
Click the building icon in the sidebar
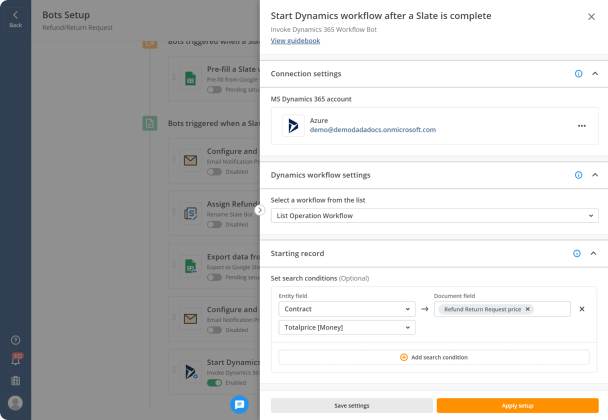point(16,380)
